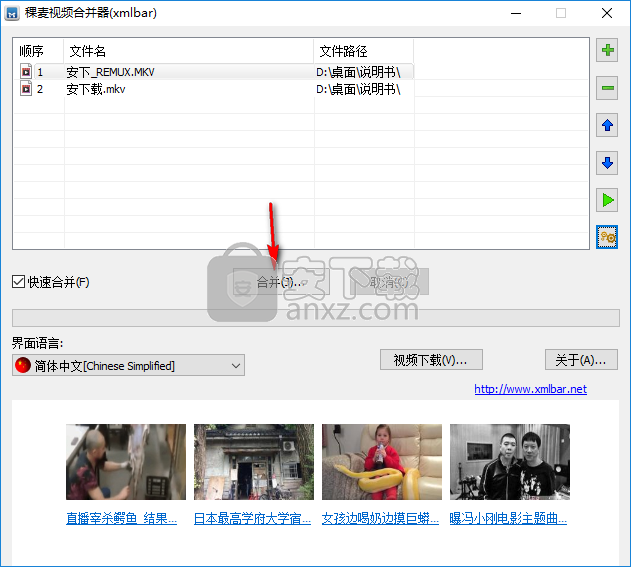Click the file icon of row 1
This screenshot has width=631, height=567.
pyautogui.click(x=26, y=72)
